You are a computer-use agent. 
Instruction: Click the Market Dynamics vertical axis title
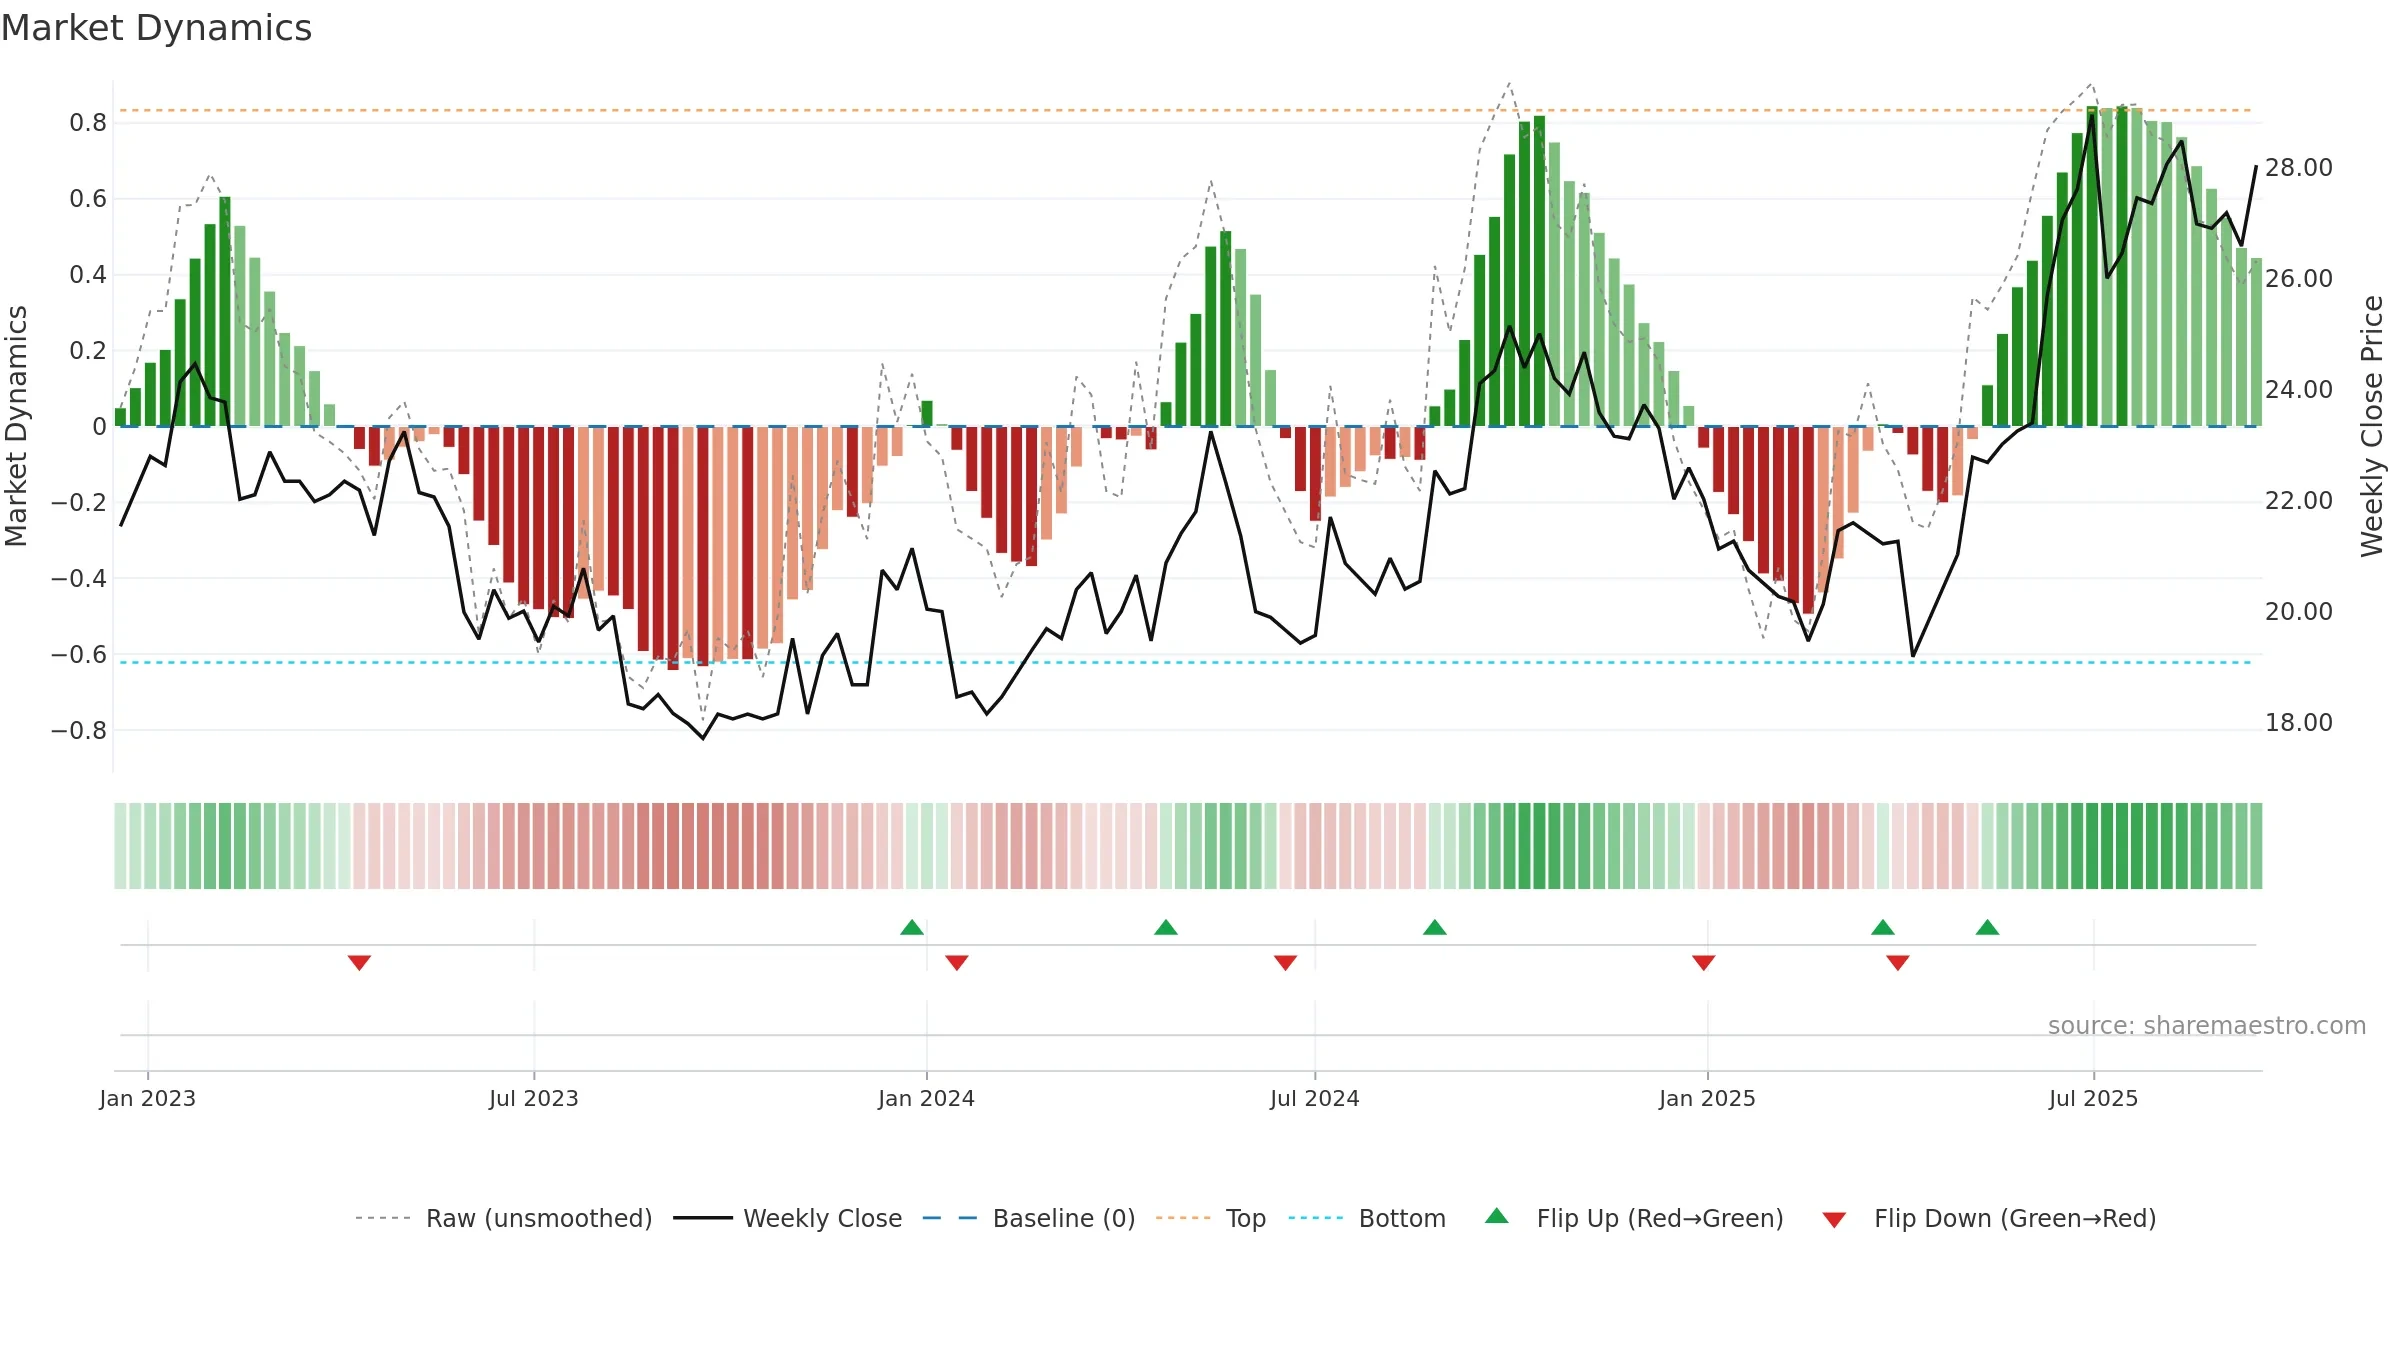click(x=16, y=426)
